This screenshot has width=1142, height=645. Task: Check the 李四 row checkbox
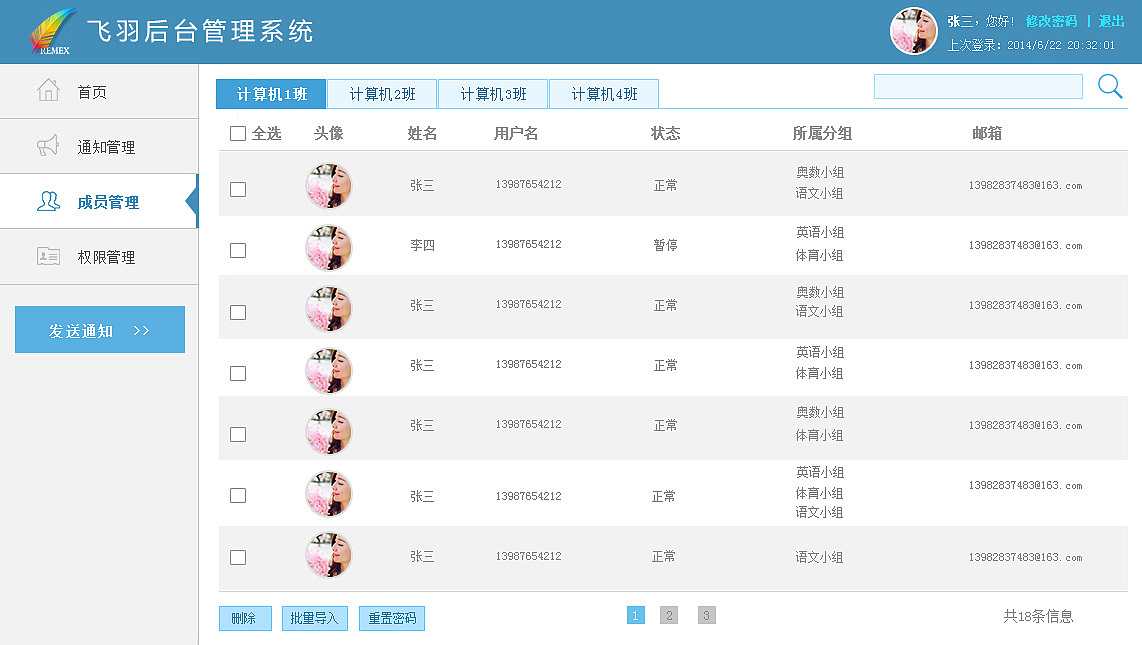(x=237, y=250)
